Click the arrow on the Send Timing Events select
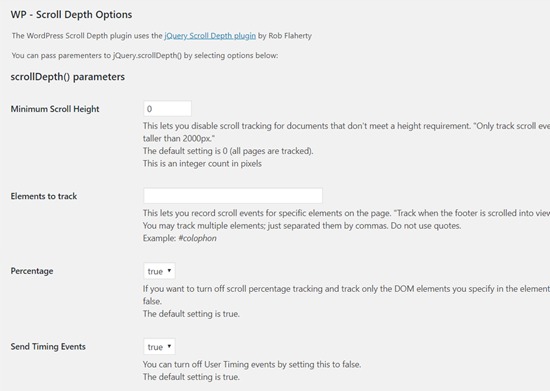550x391 pixels. pos(169,346)
